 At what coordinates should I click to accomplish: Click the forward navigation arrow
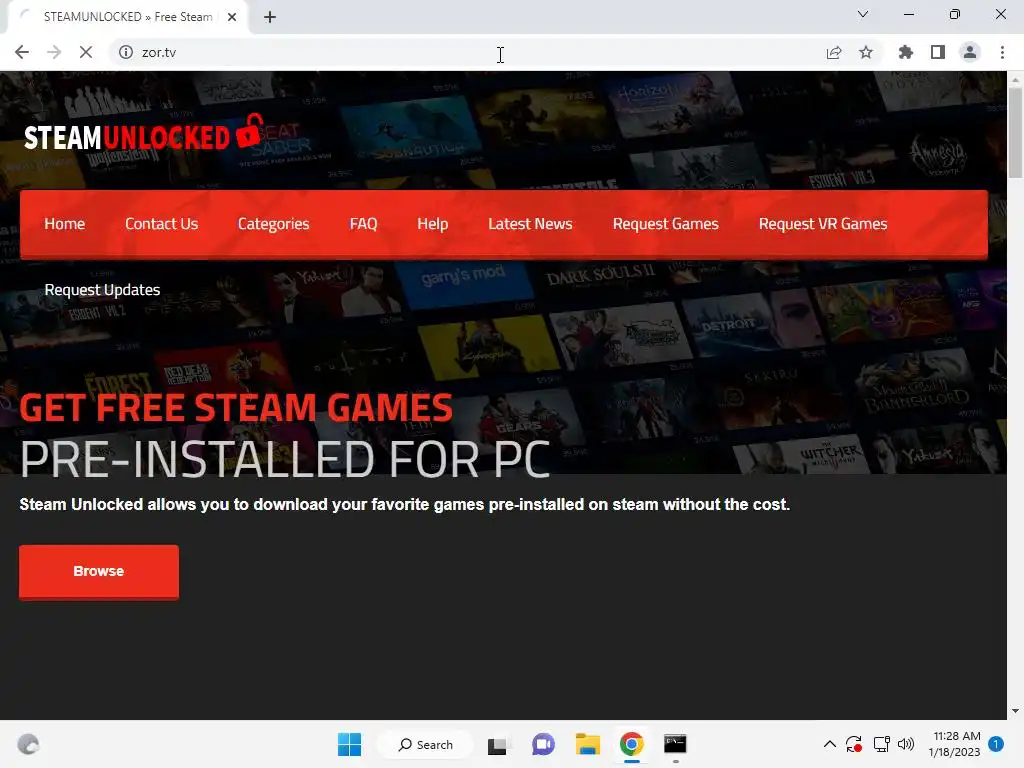coord(54,52)
